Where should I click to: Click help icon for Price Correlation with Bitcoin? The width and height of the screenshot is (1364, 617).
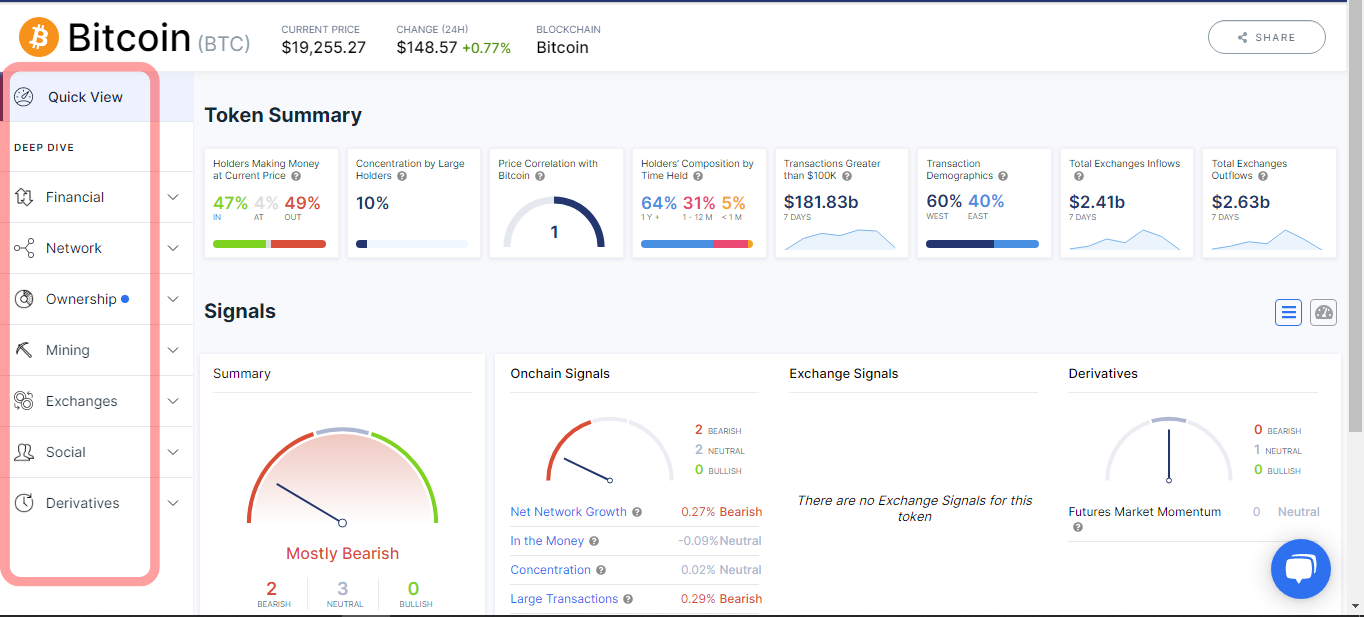(x=540, y=176)
